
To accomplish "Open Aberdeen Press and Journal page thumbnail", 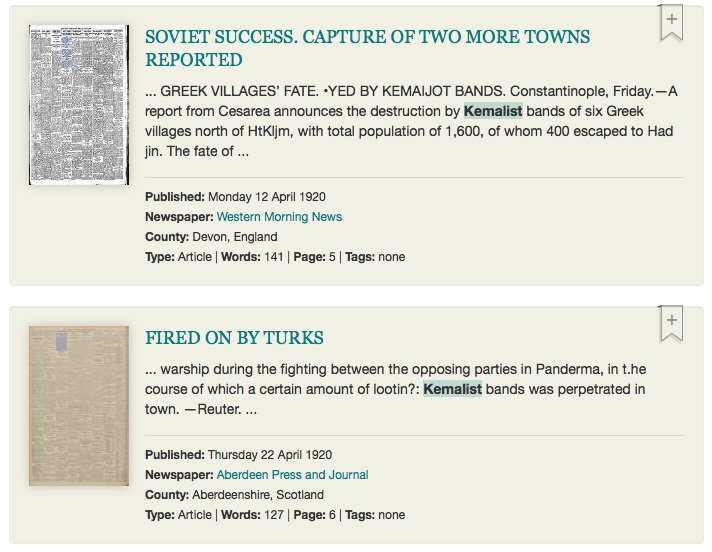I will 80,405.
